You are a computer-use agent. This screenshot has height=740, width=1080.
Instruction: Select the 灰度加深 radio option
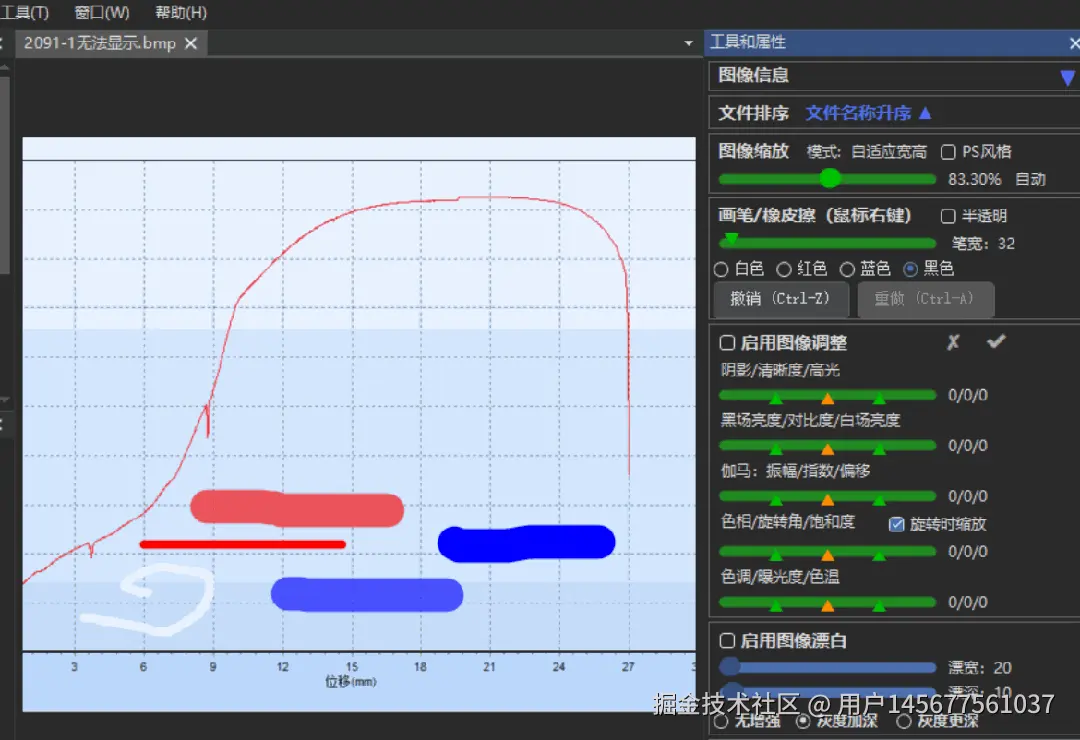click(803, 721)
